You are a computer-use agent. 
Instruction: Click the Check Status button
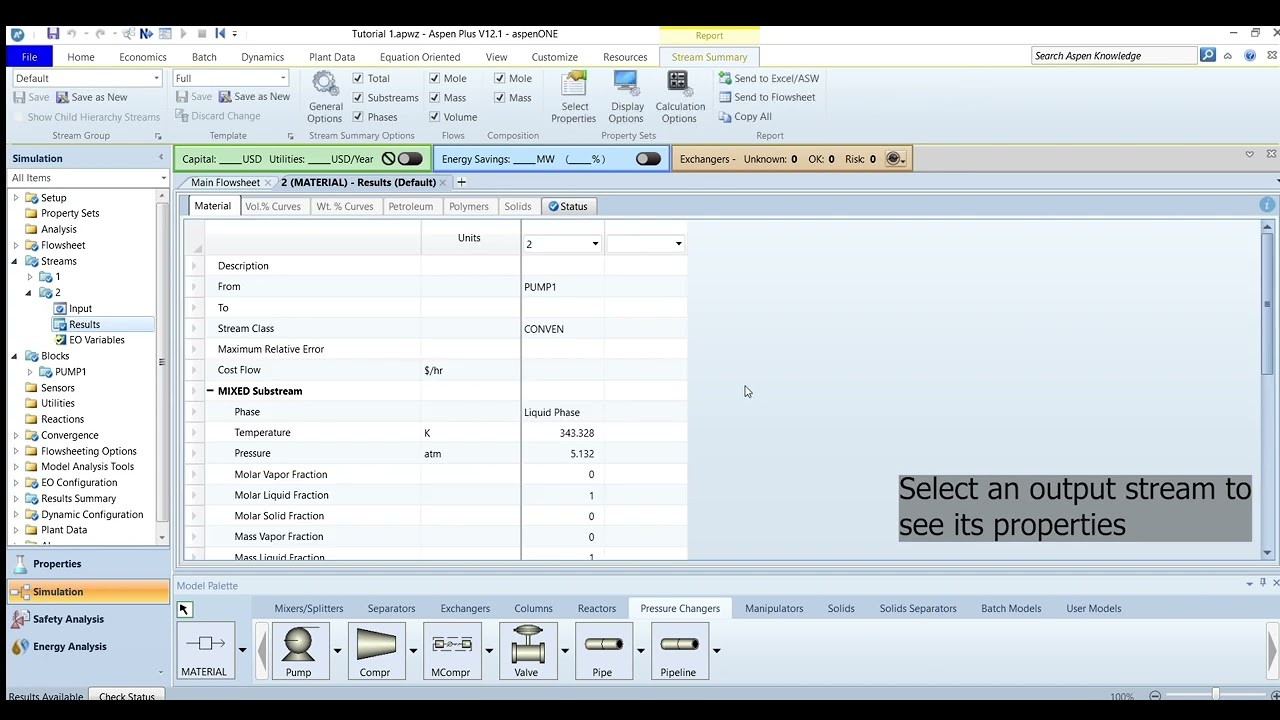[x=127, y=697]
